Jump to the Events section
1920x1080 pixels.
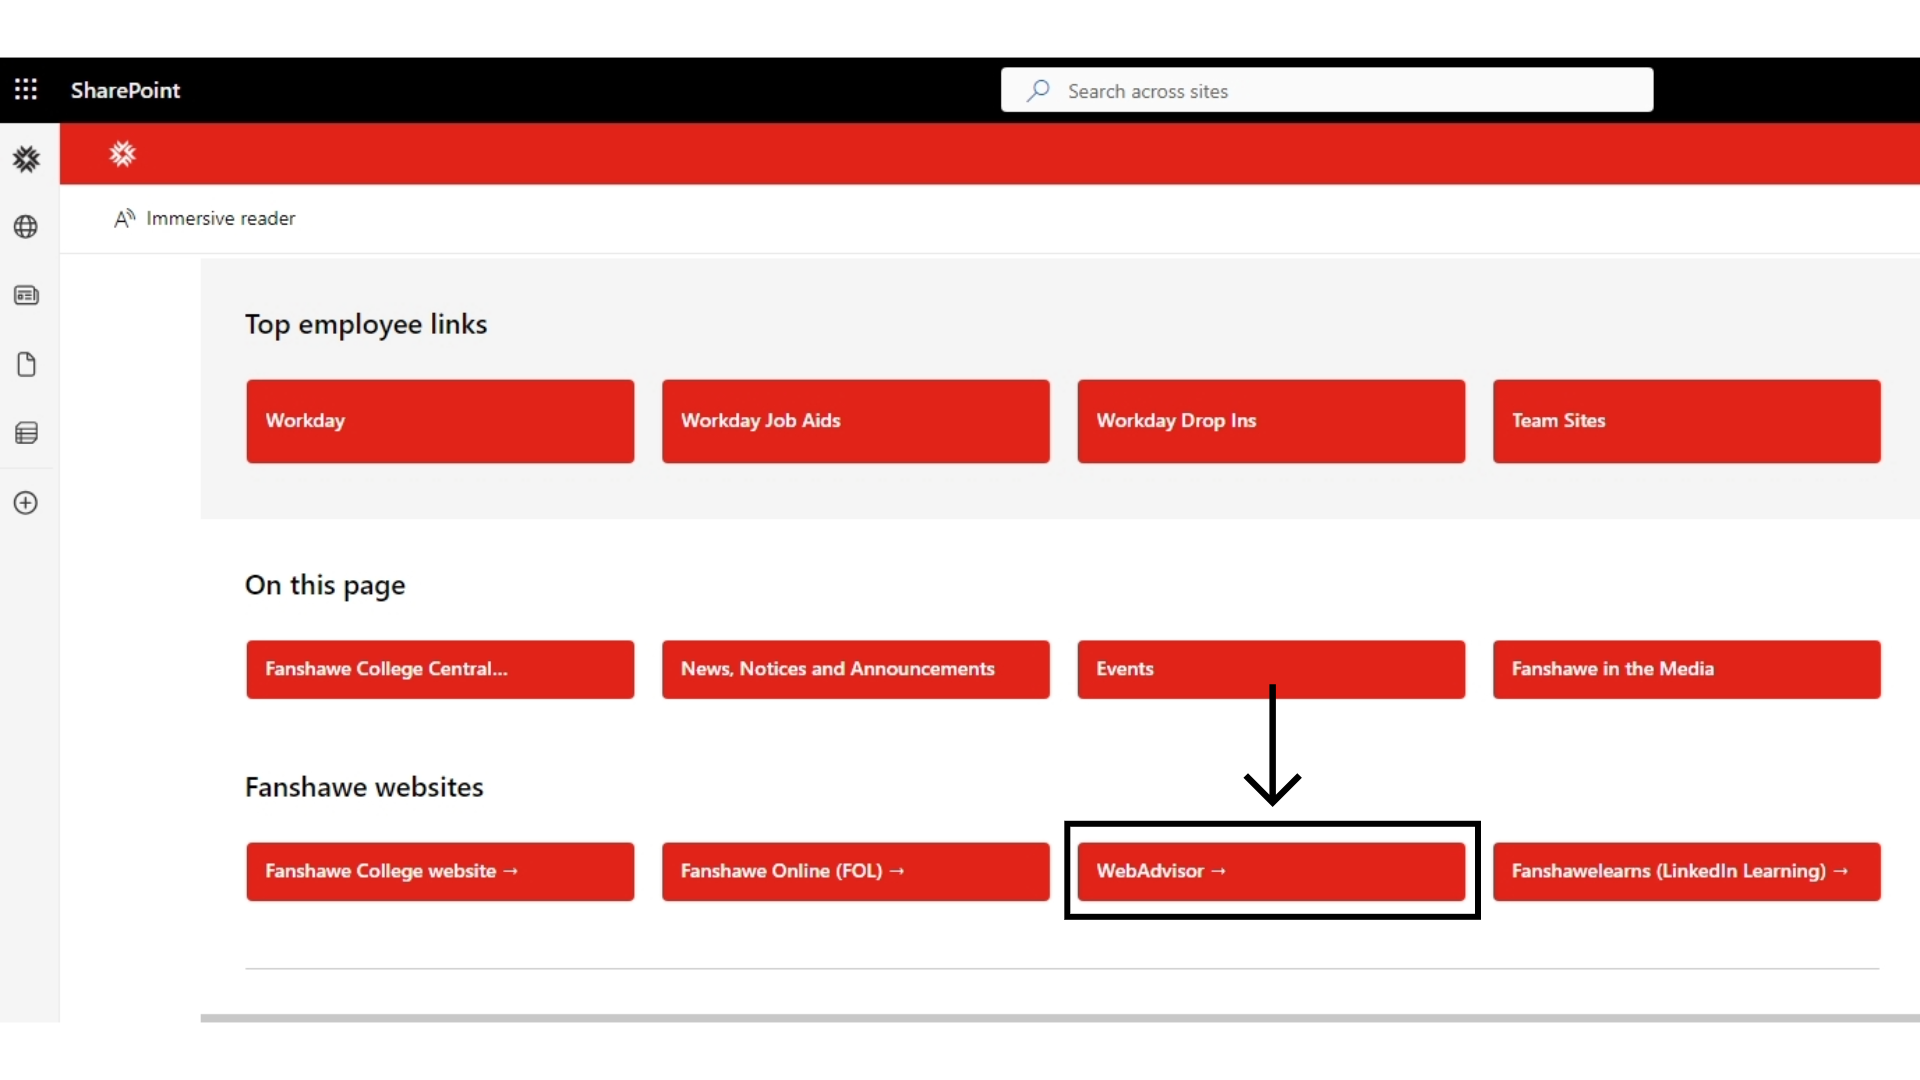(1271, 669)
